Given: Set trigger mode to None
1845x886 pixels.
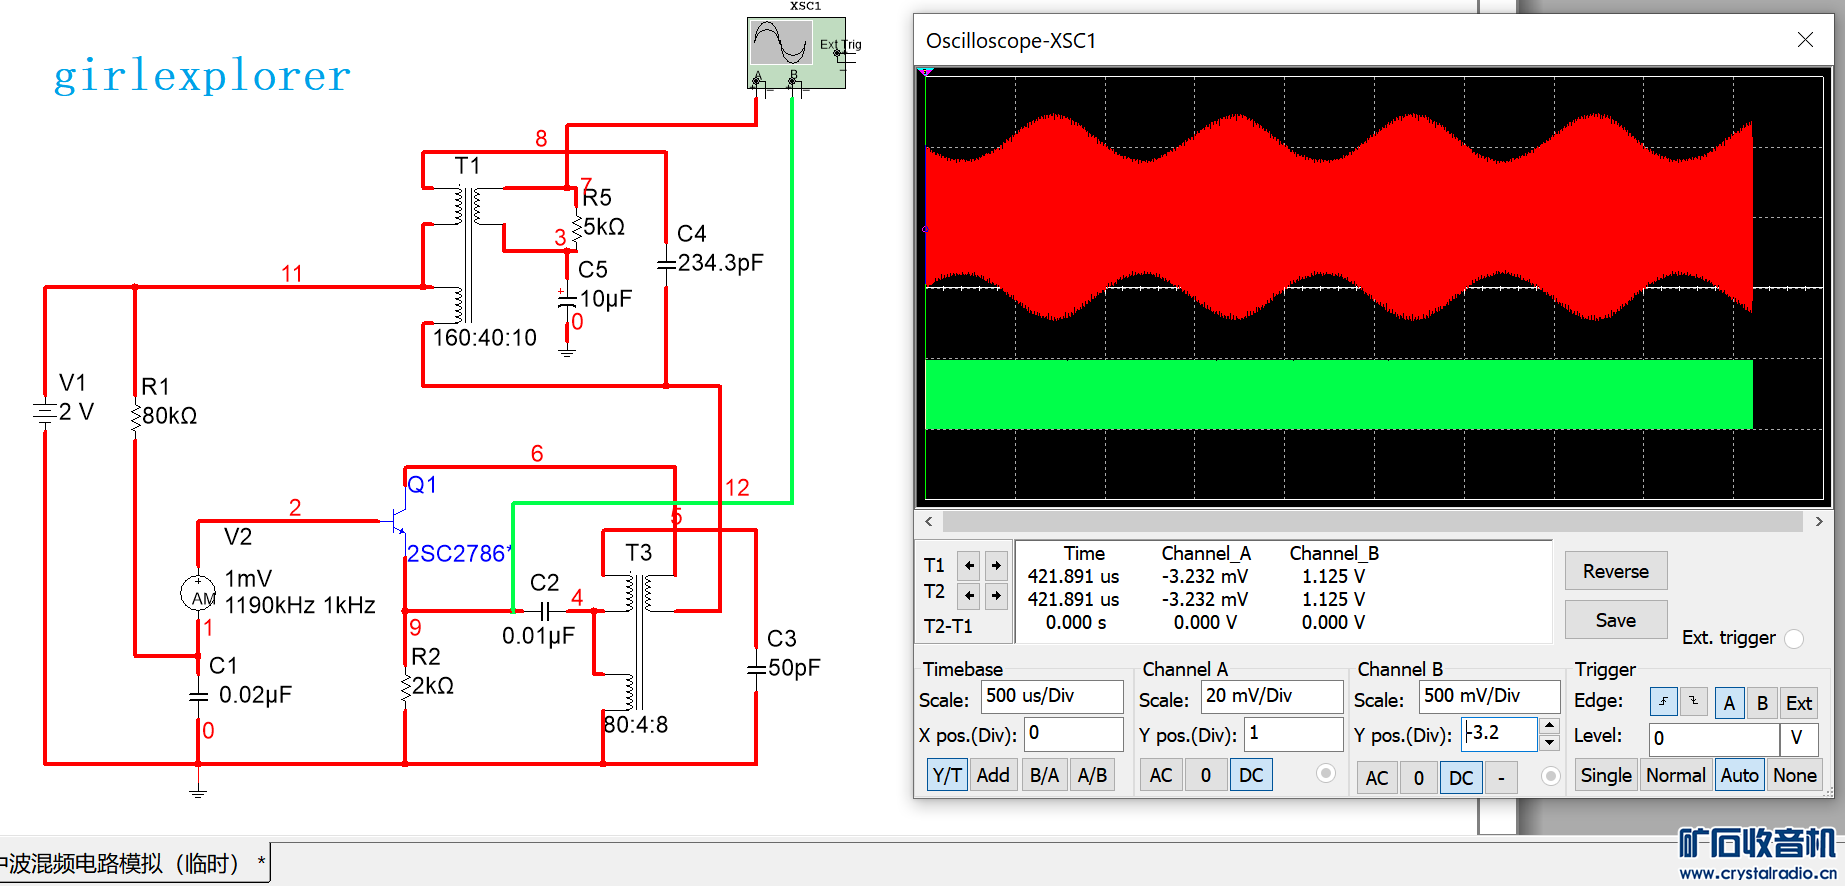Looking at the screenshot, I should pyautogui.click(x=1795, y=775).
